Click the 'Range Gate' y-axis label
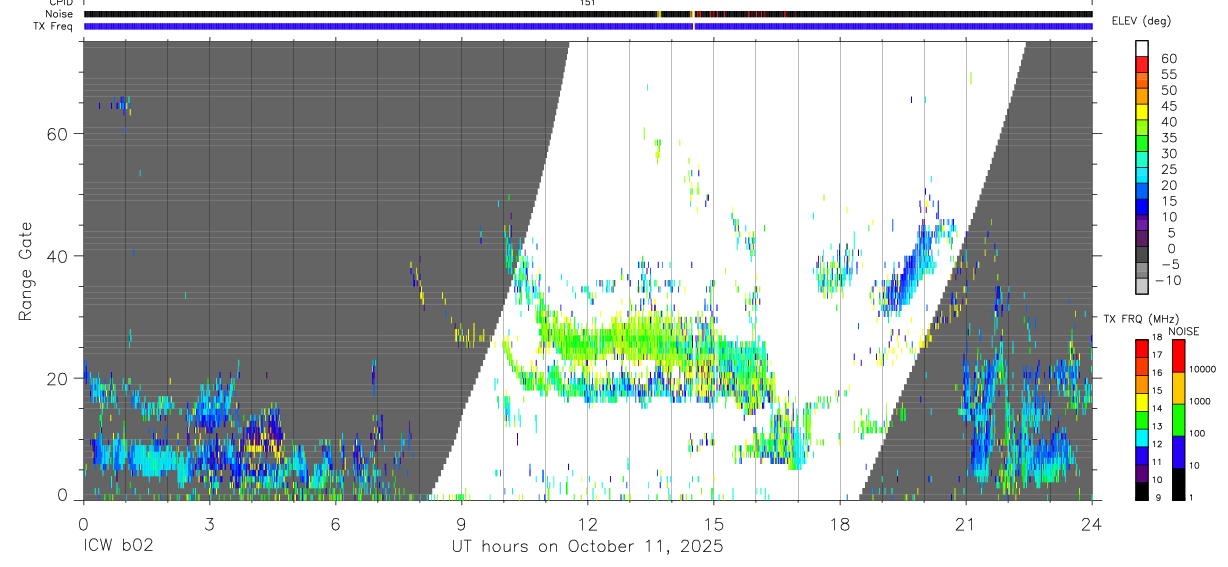1228x567 pixels. pyautogui.click(x=26, y=271)
